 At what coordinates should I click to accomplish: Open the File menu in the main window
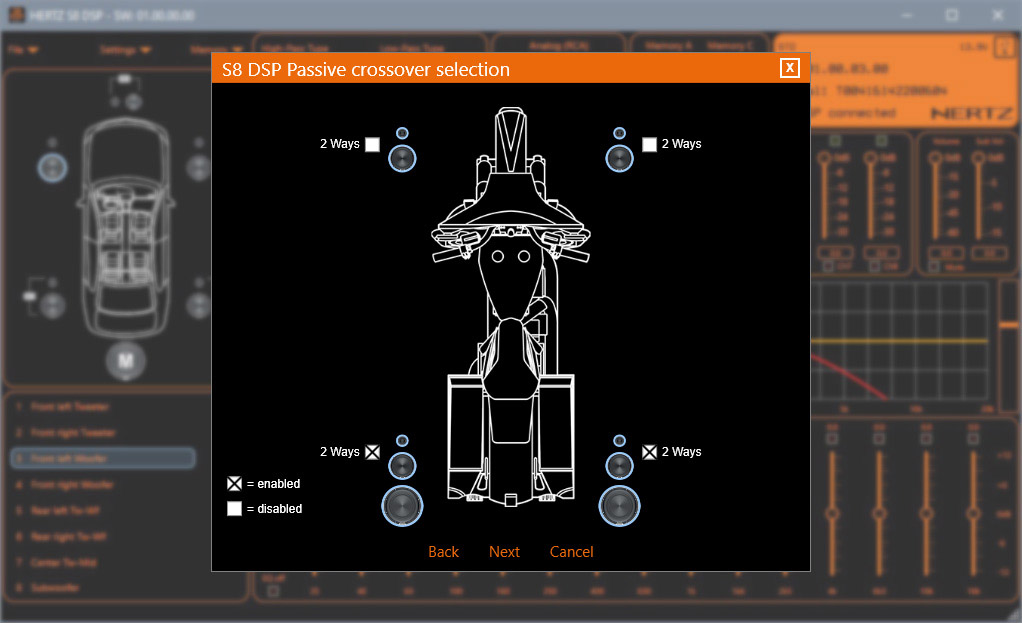[23, 50]
